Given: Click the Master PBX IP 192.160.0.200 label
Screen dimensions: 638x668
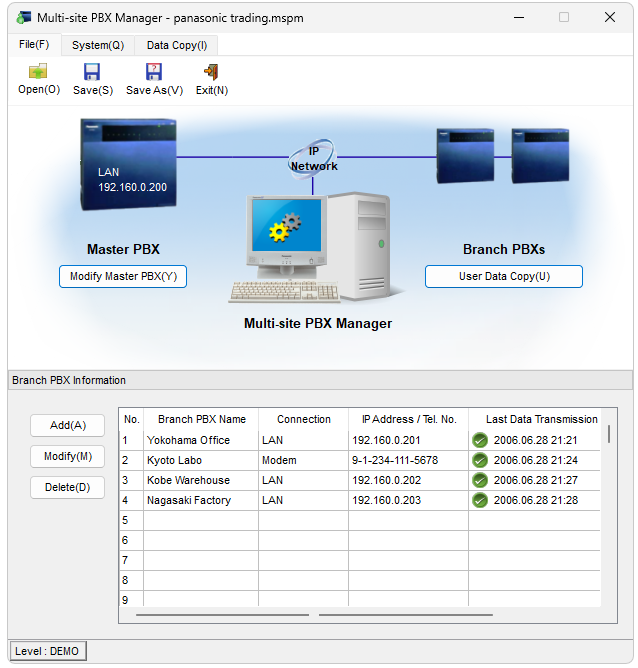Looking at the screenshot, I should [x=132, y=187].
